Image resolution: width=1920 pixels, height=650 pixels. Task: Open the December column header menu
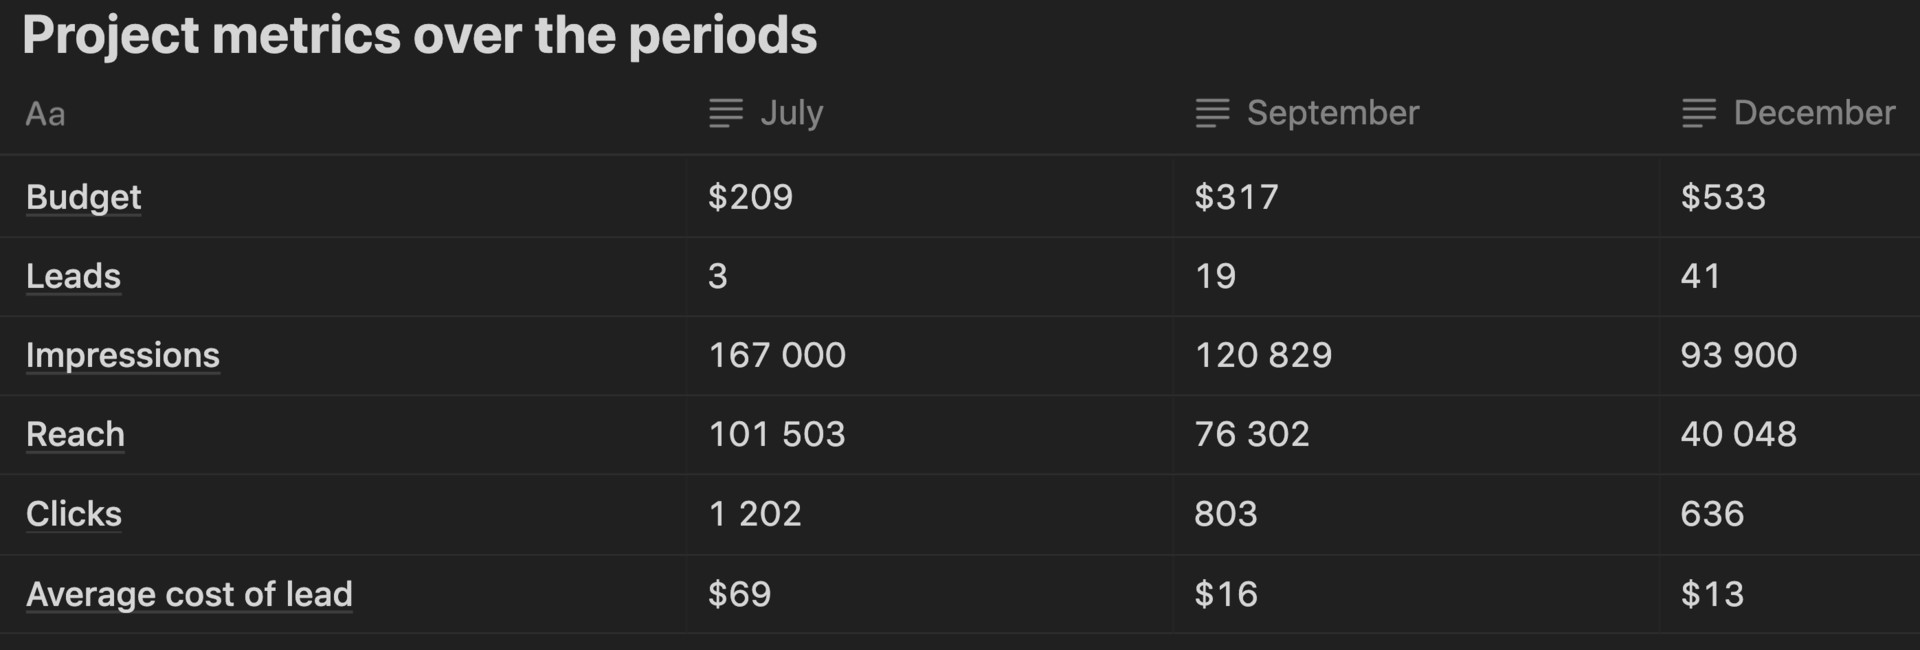[x=1813, y=113]
